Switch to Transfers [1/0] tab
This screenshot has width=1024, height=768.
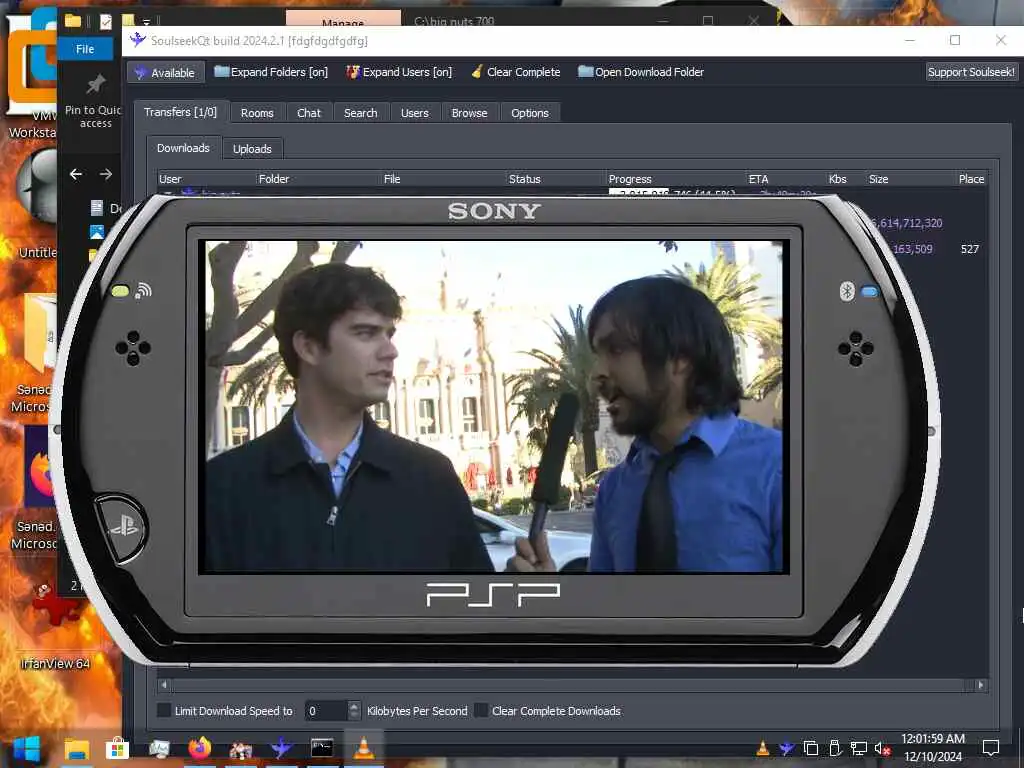(181, 112)
